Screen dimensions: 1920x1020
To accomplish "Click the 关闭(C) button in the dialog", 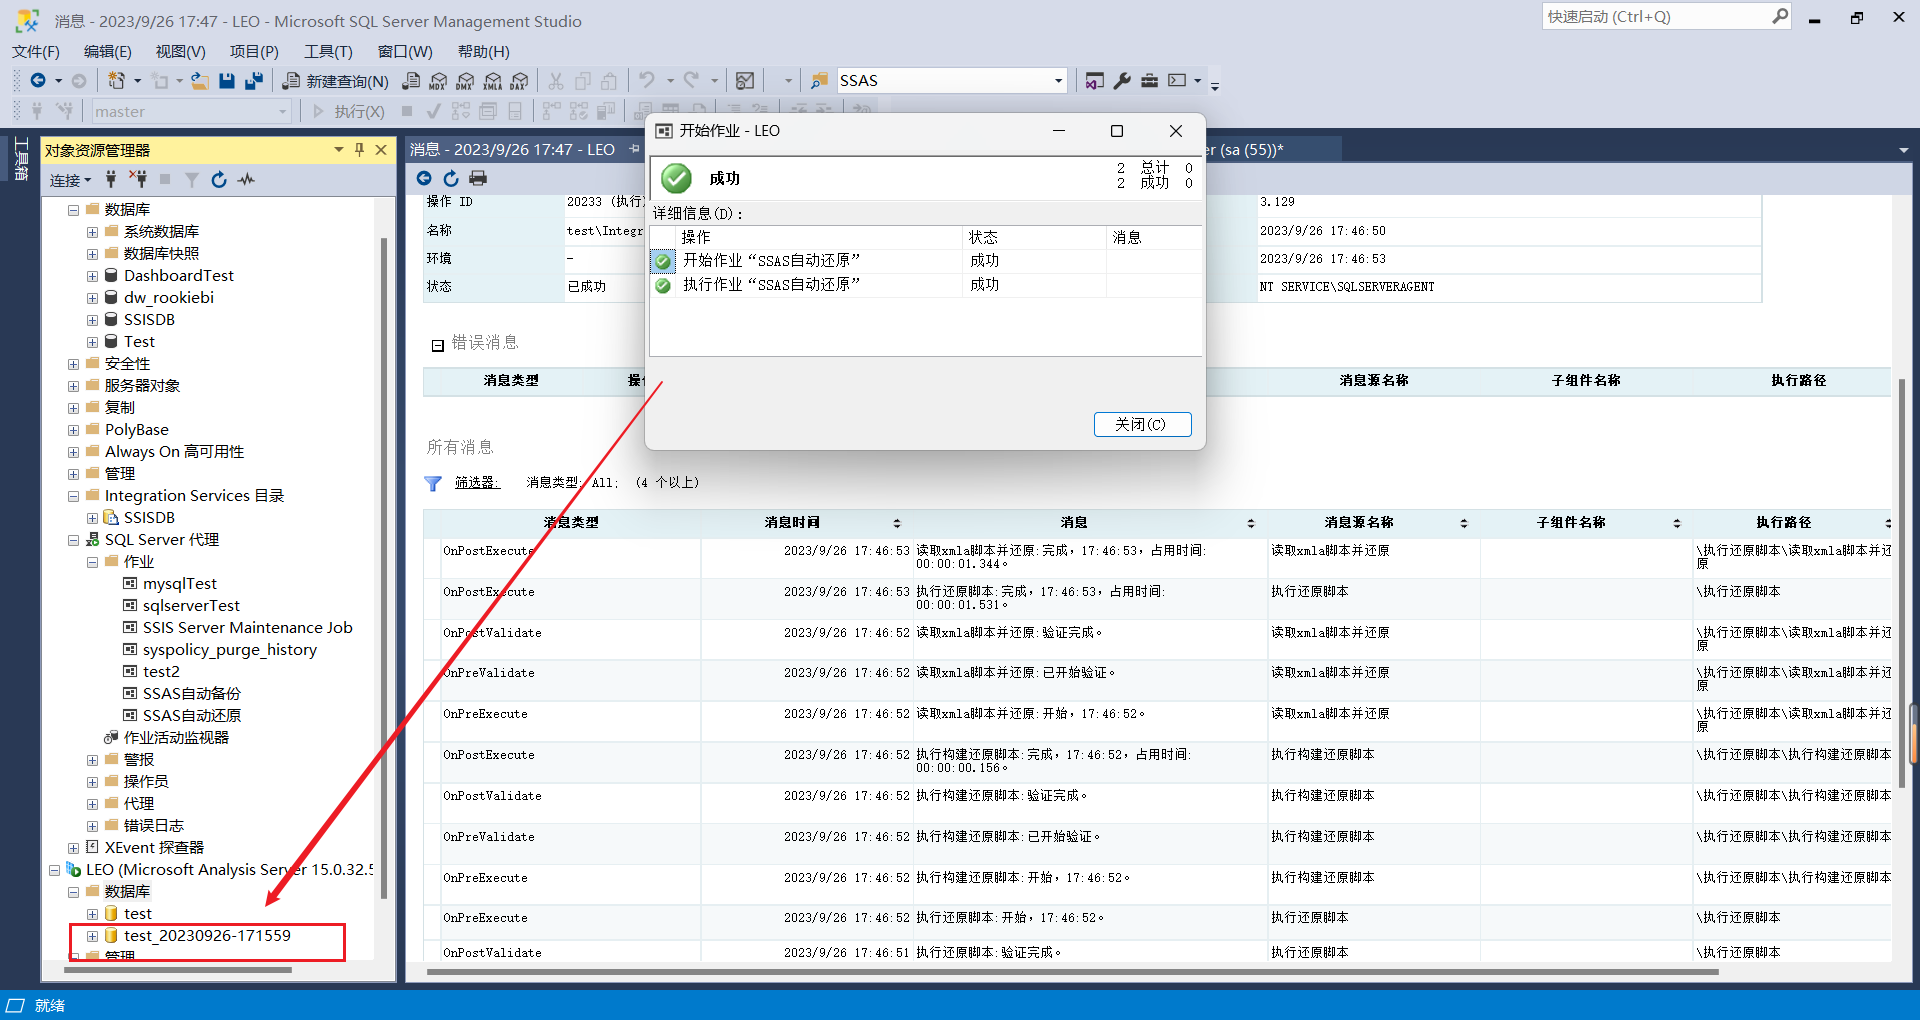I will click(x=1142, y=424).
